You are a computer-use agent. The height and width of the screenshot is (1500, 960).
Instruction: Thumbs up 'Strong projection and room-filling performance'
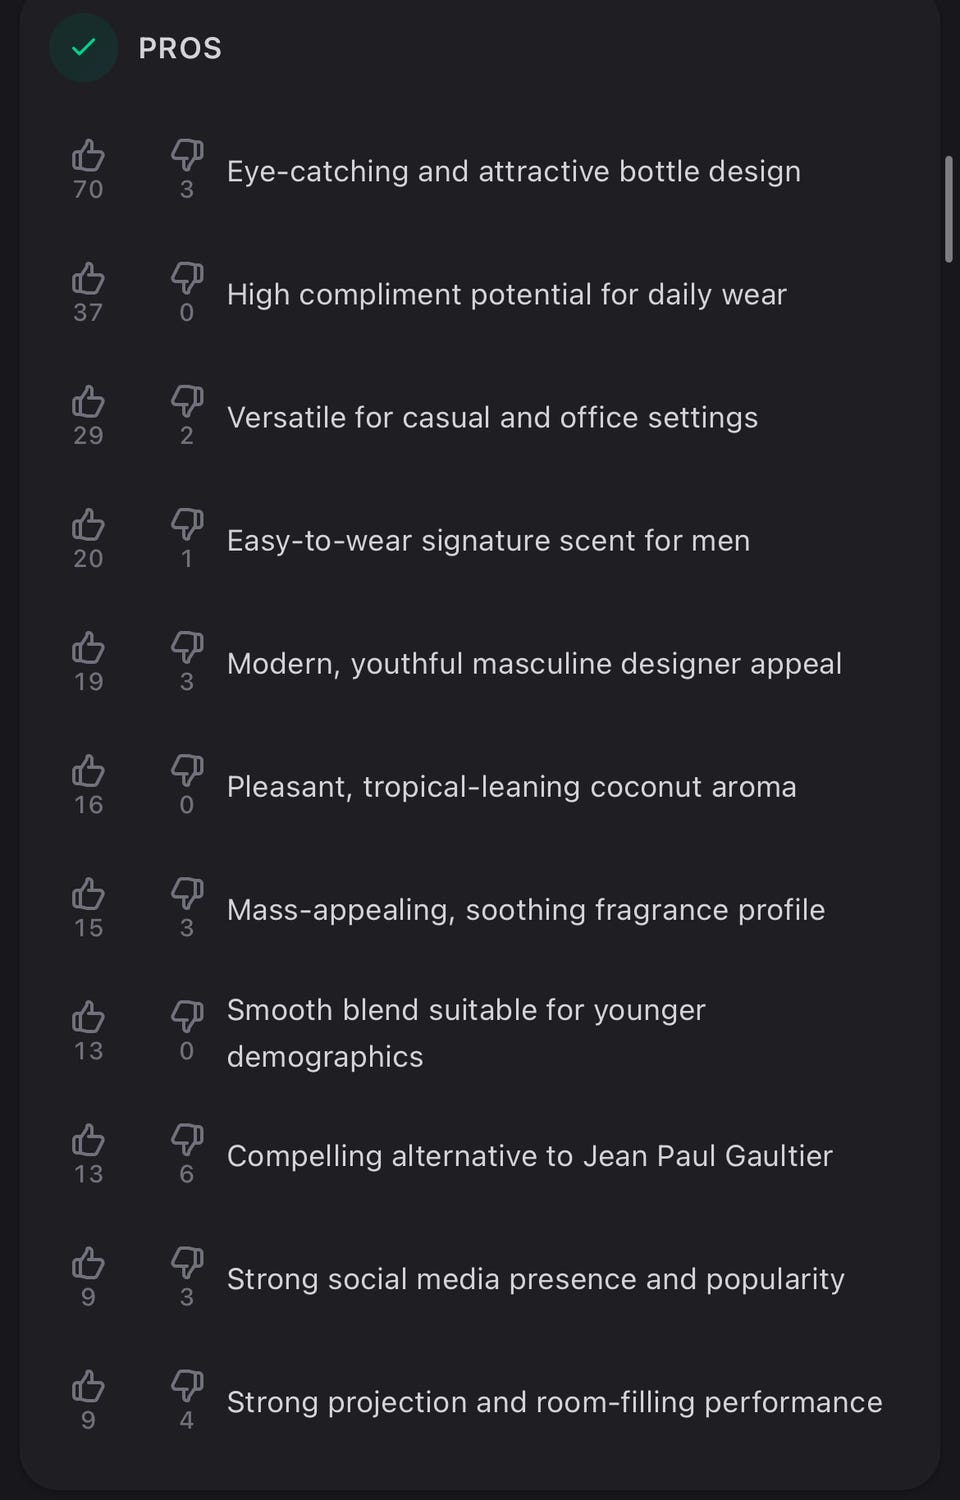coord(88,1386)
